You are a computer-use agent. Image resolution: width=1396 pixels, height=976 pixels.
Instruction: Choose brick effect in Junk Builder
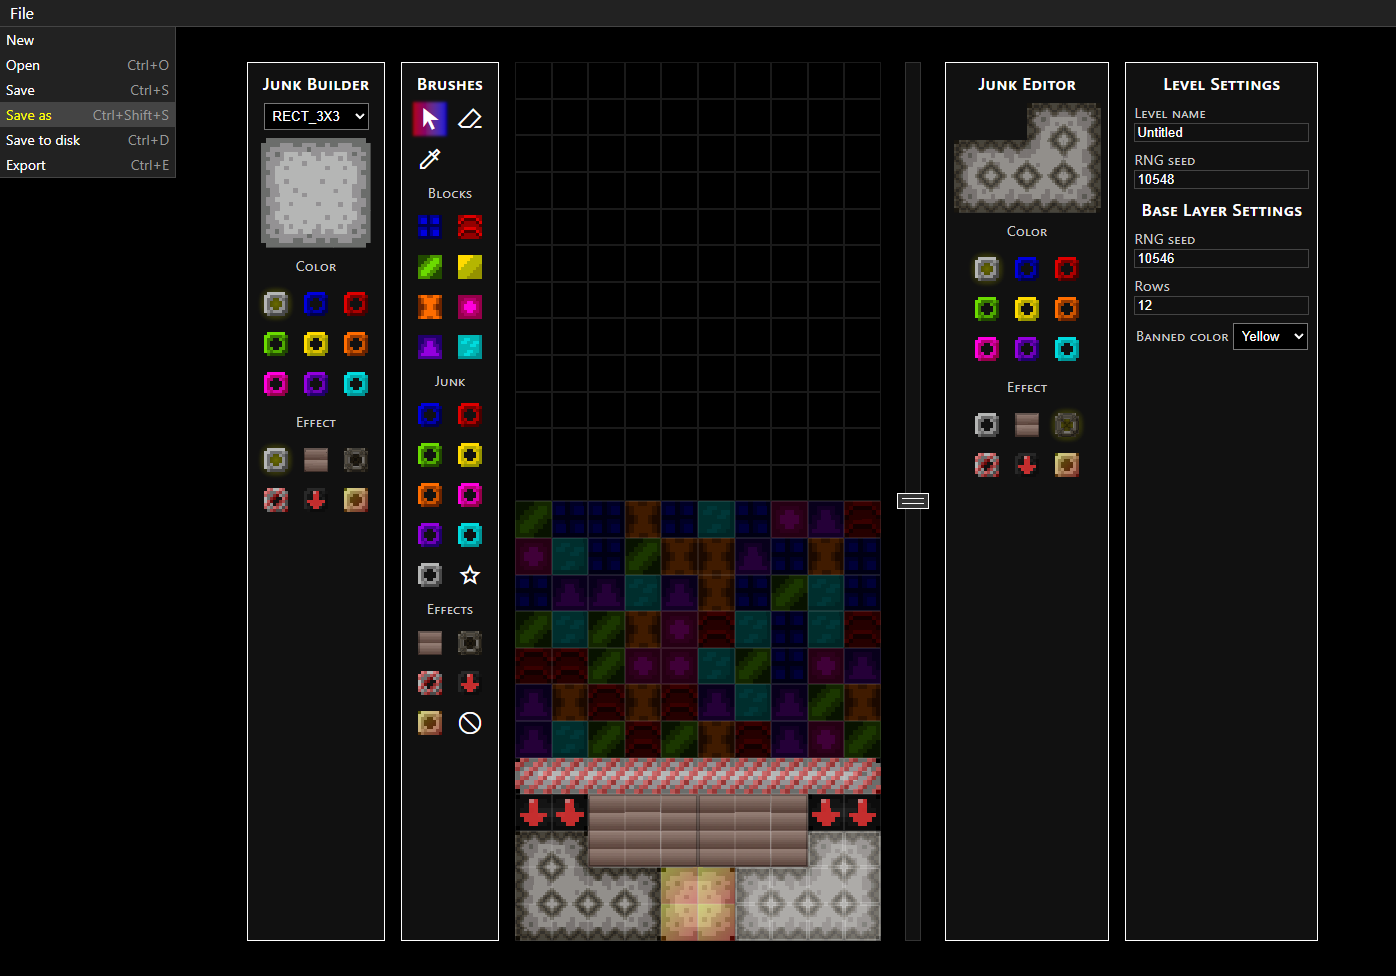point(316,460)
